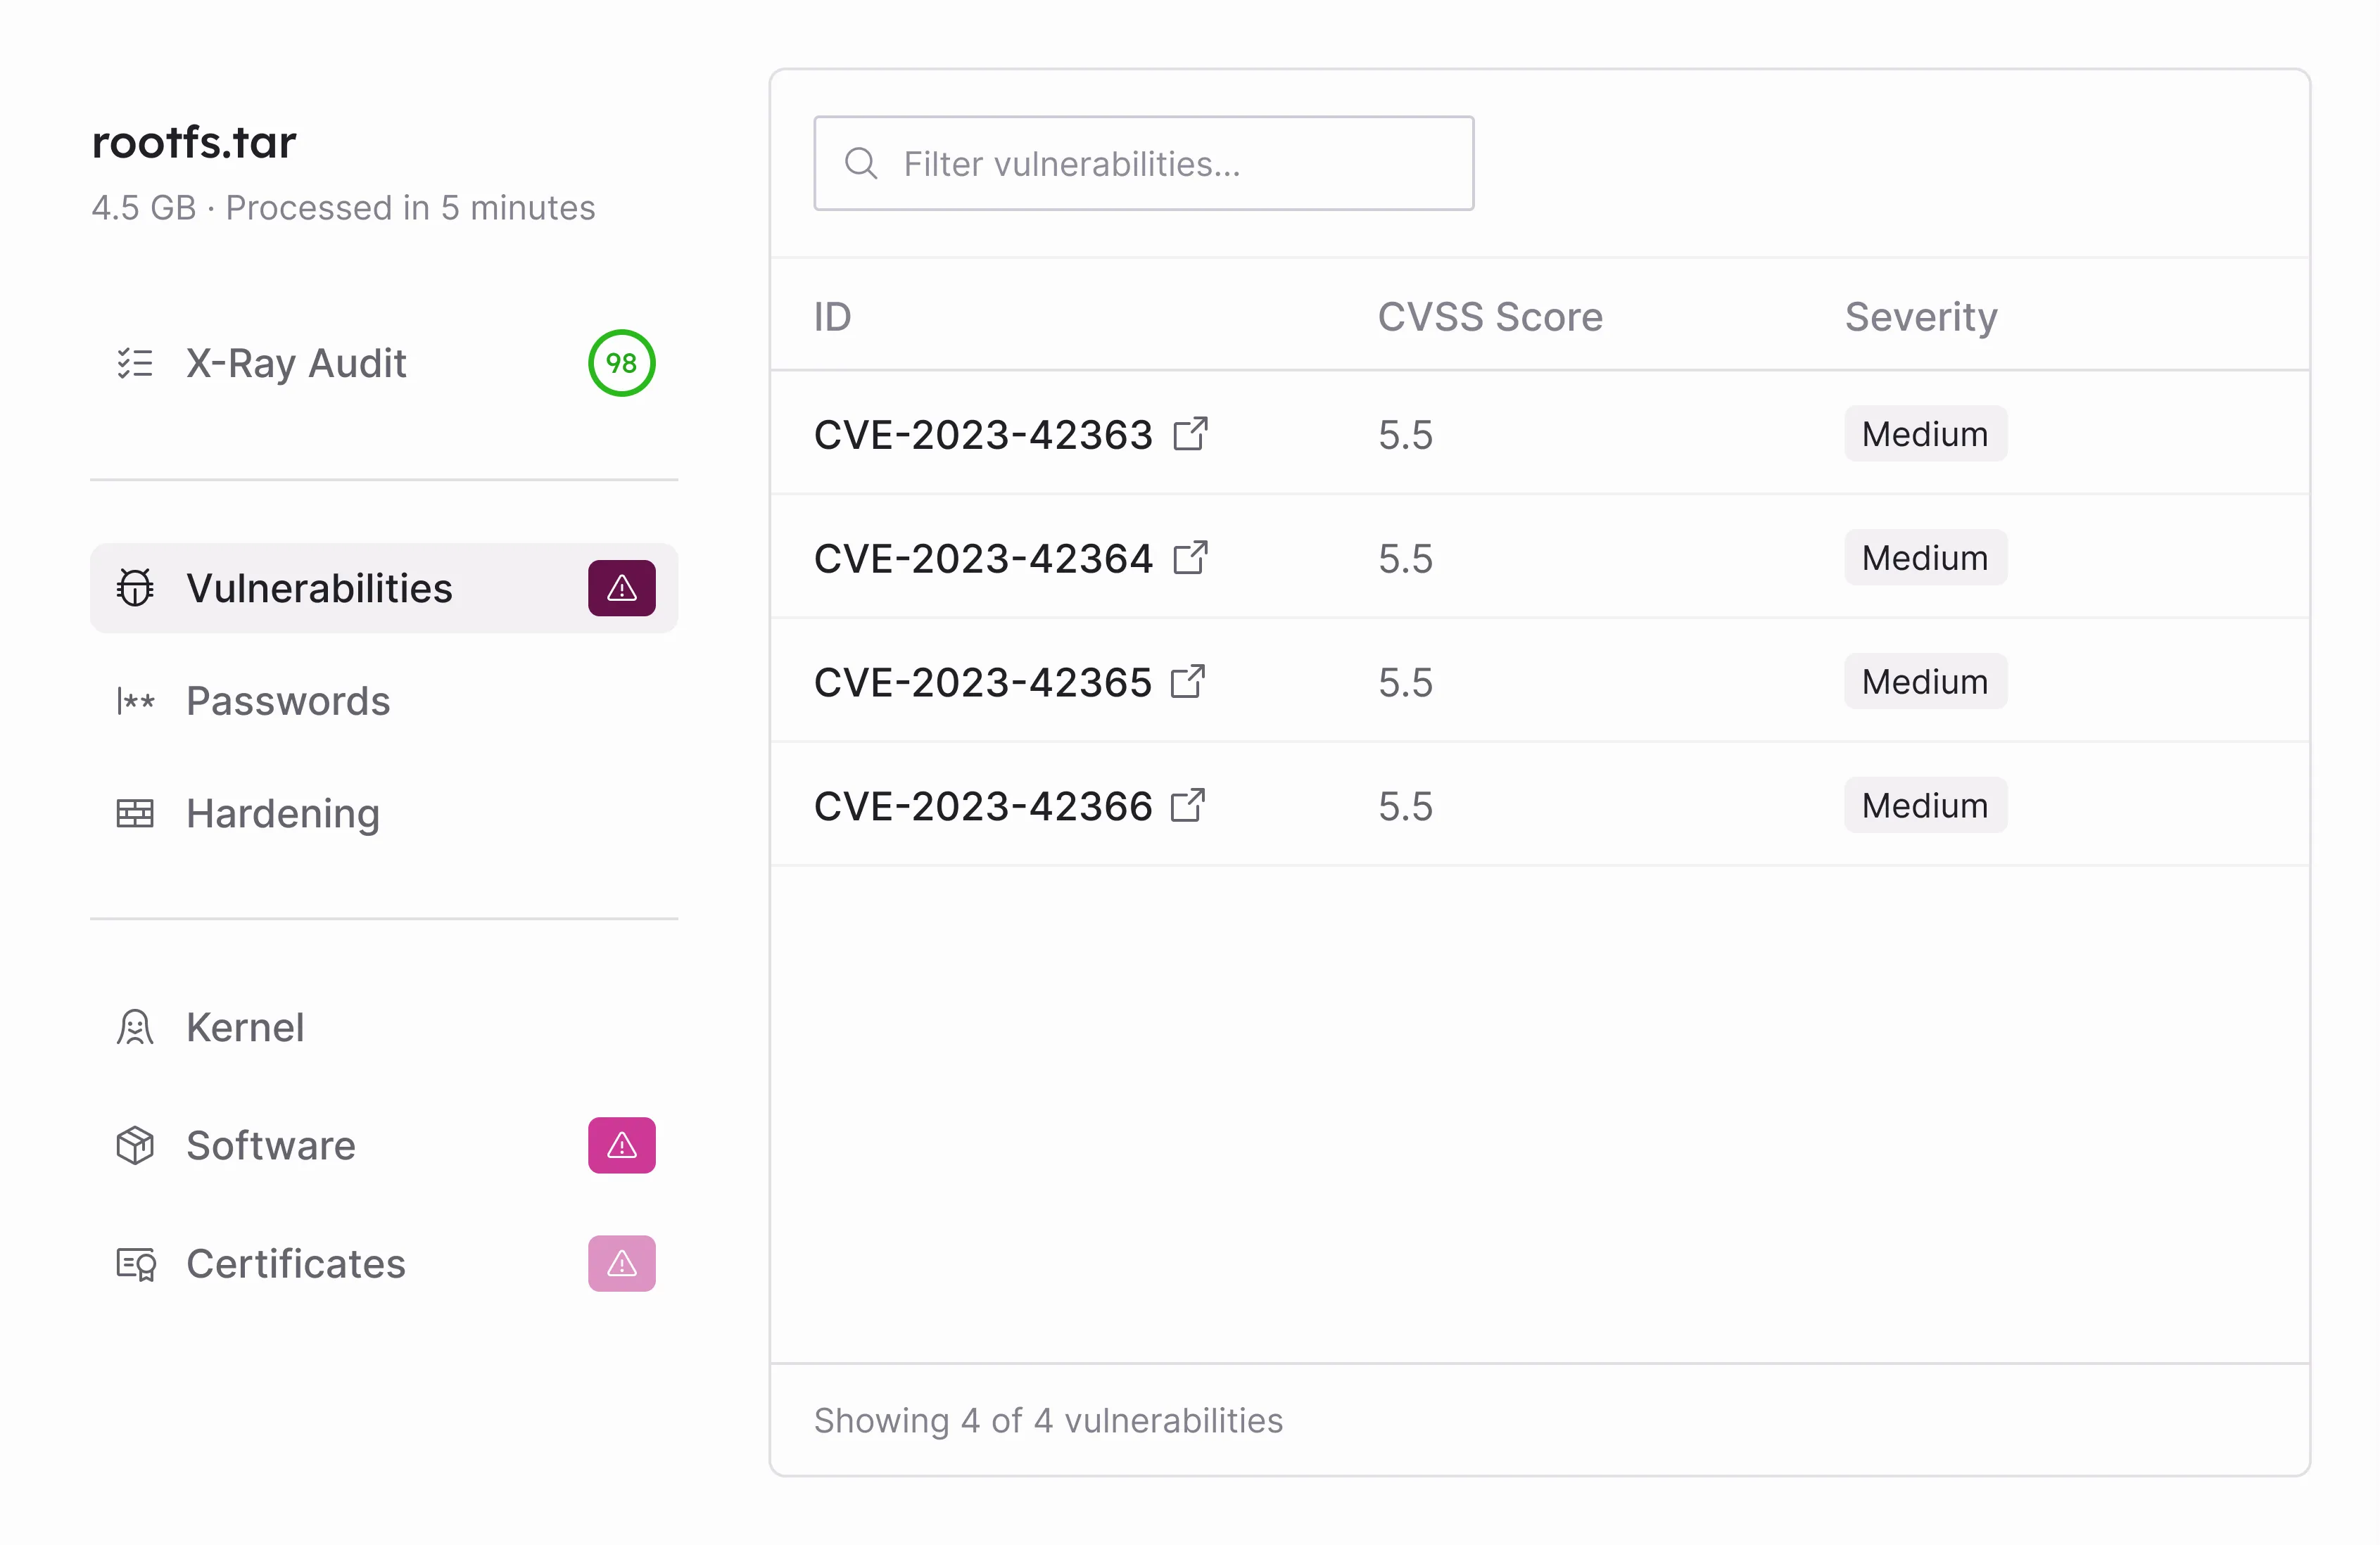The width and height of the screenshot is (2380, 1545).
Task: Open the X-Ray Audit section
Action: [296, 363]
